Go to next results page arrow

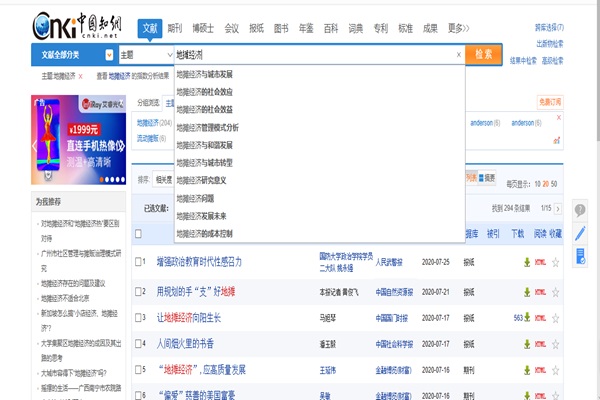click(558, 209)
